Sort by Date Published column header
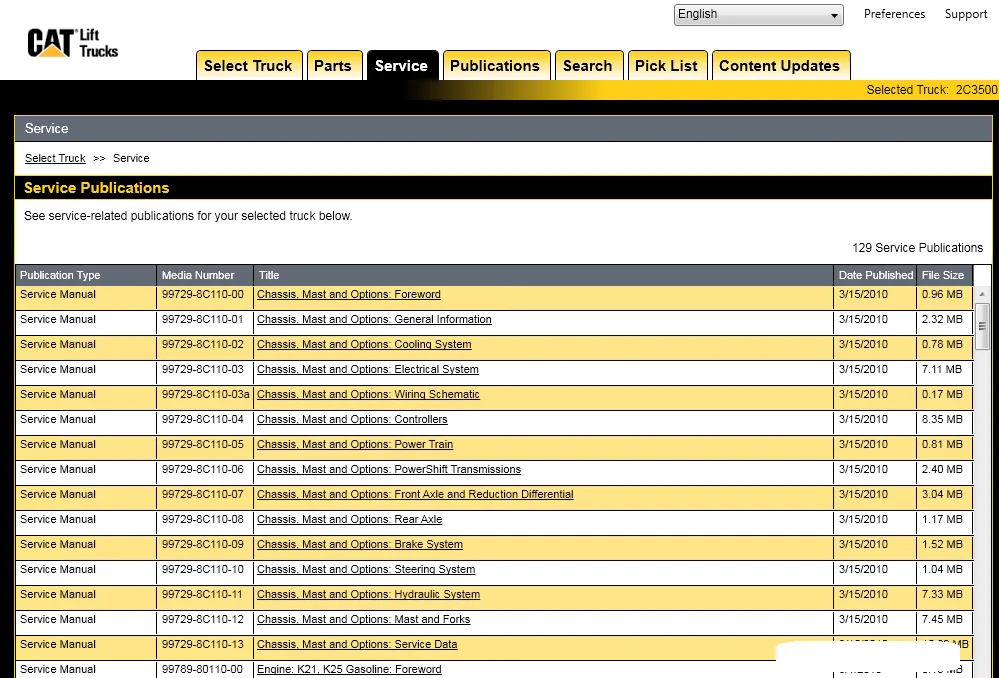 pyautogui.click(x=875, y=275)
